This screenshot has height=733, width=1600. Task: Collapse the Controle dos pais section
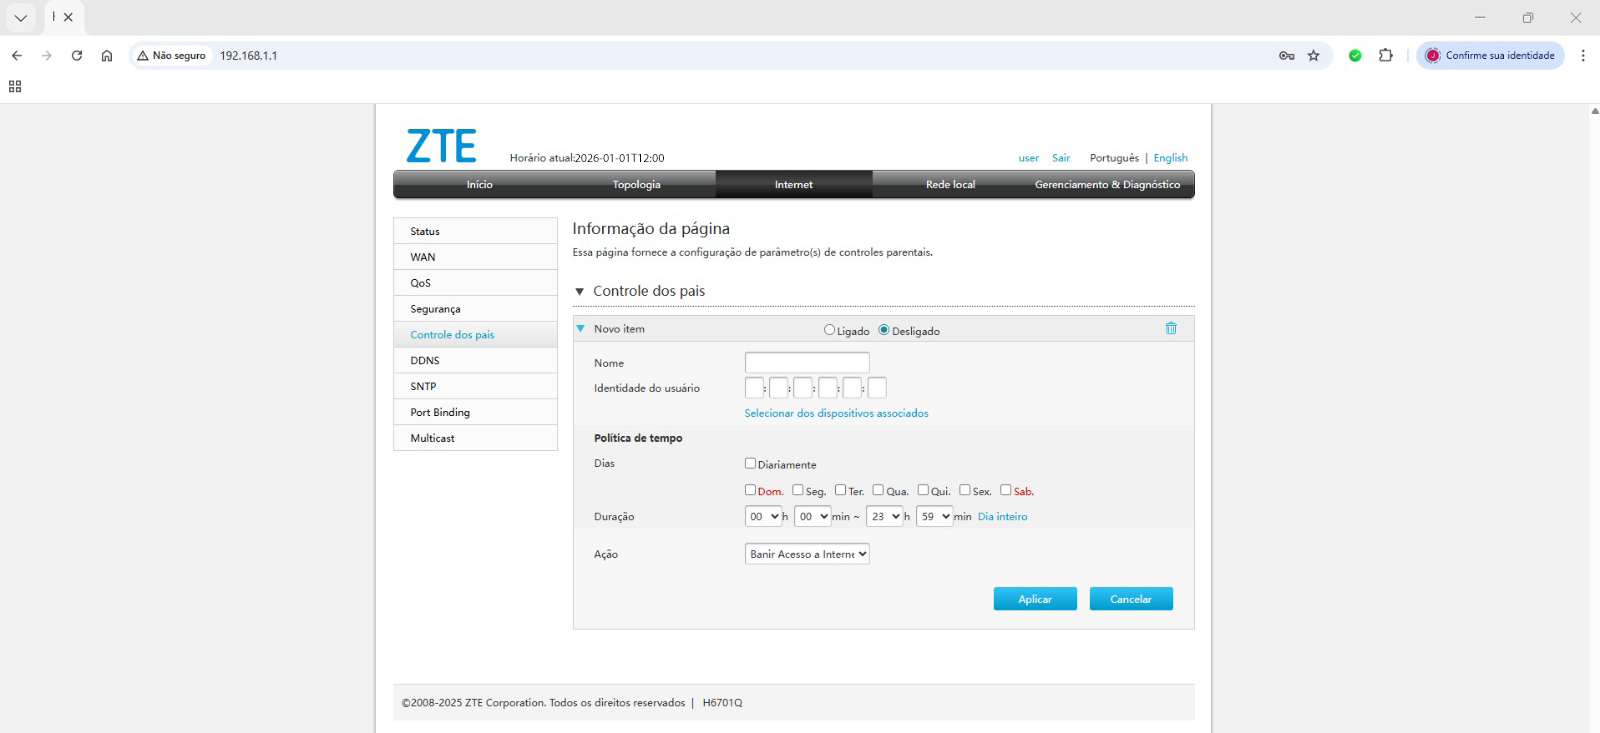pyautogui.click(x=579, y=292)
